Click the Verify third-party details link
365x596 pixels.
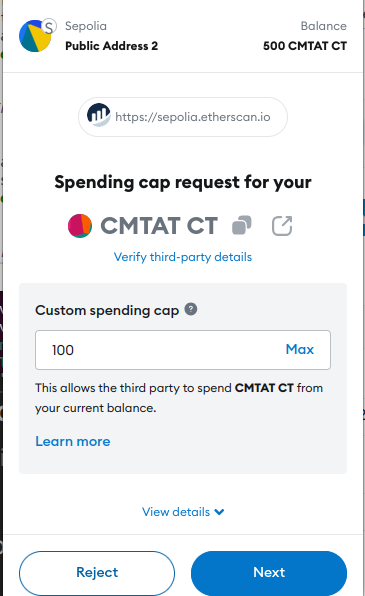(x=183, y=257)
